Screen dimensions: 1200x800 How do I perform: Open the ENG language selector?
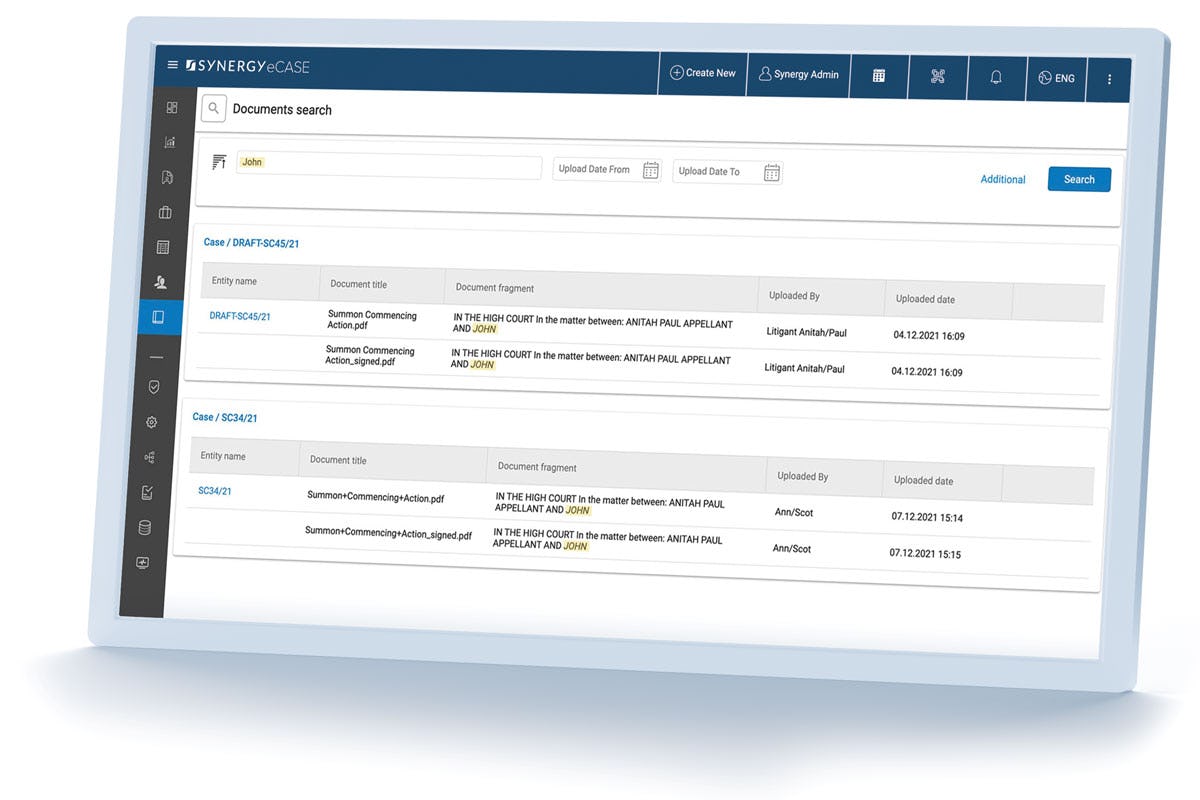(x=1056, y=78)
